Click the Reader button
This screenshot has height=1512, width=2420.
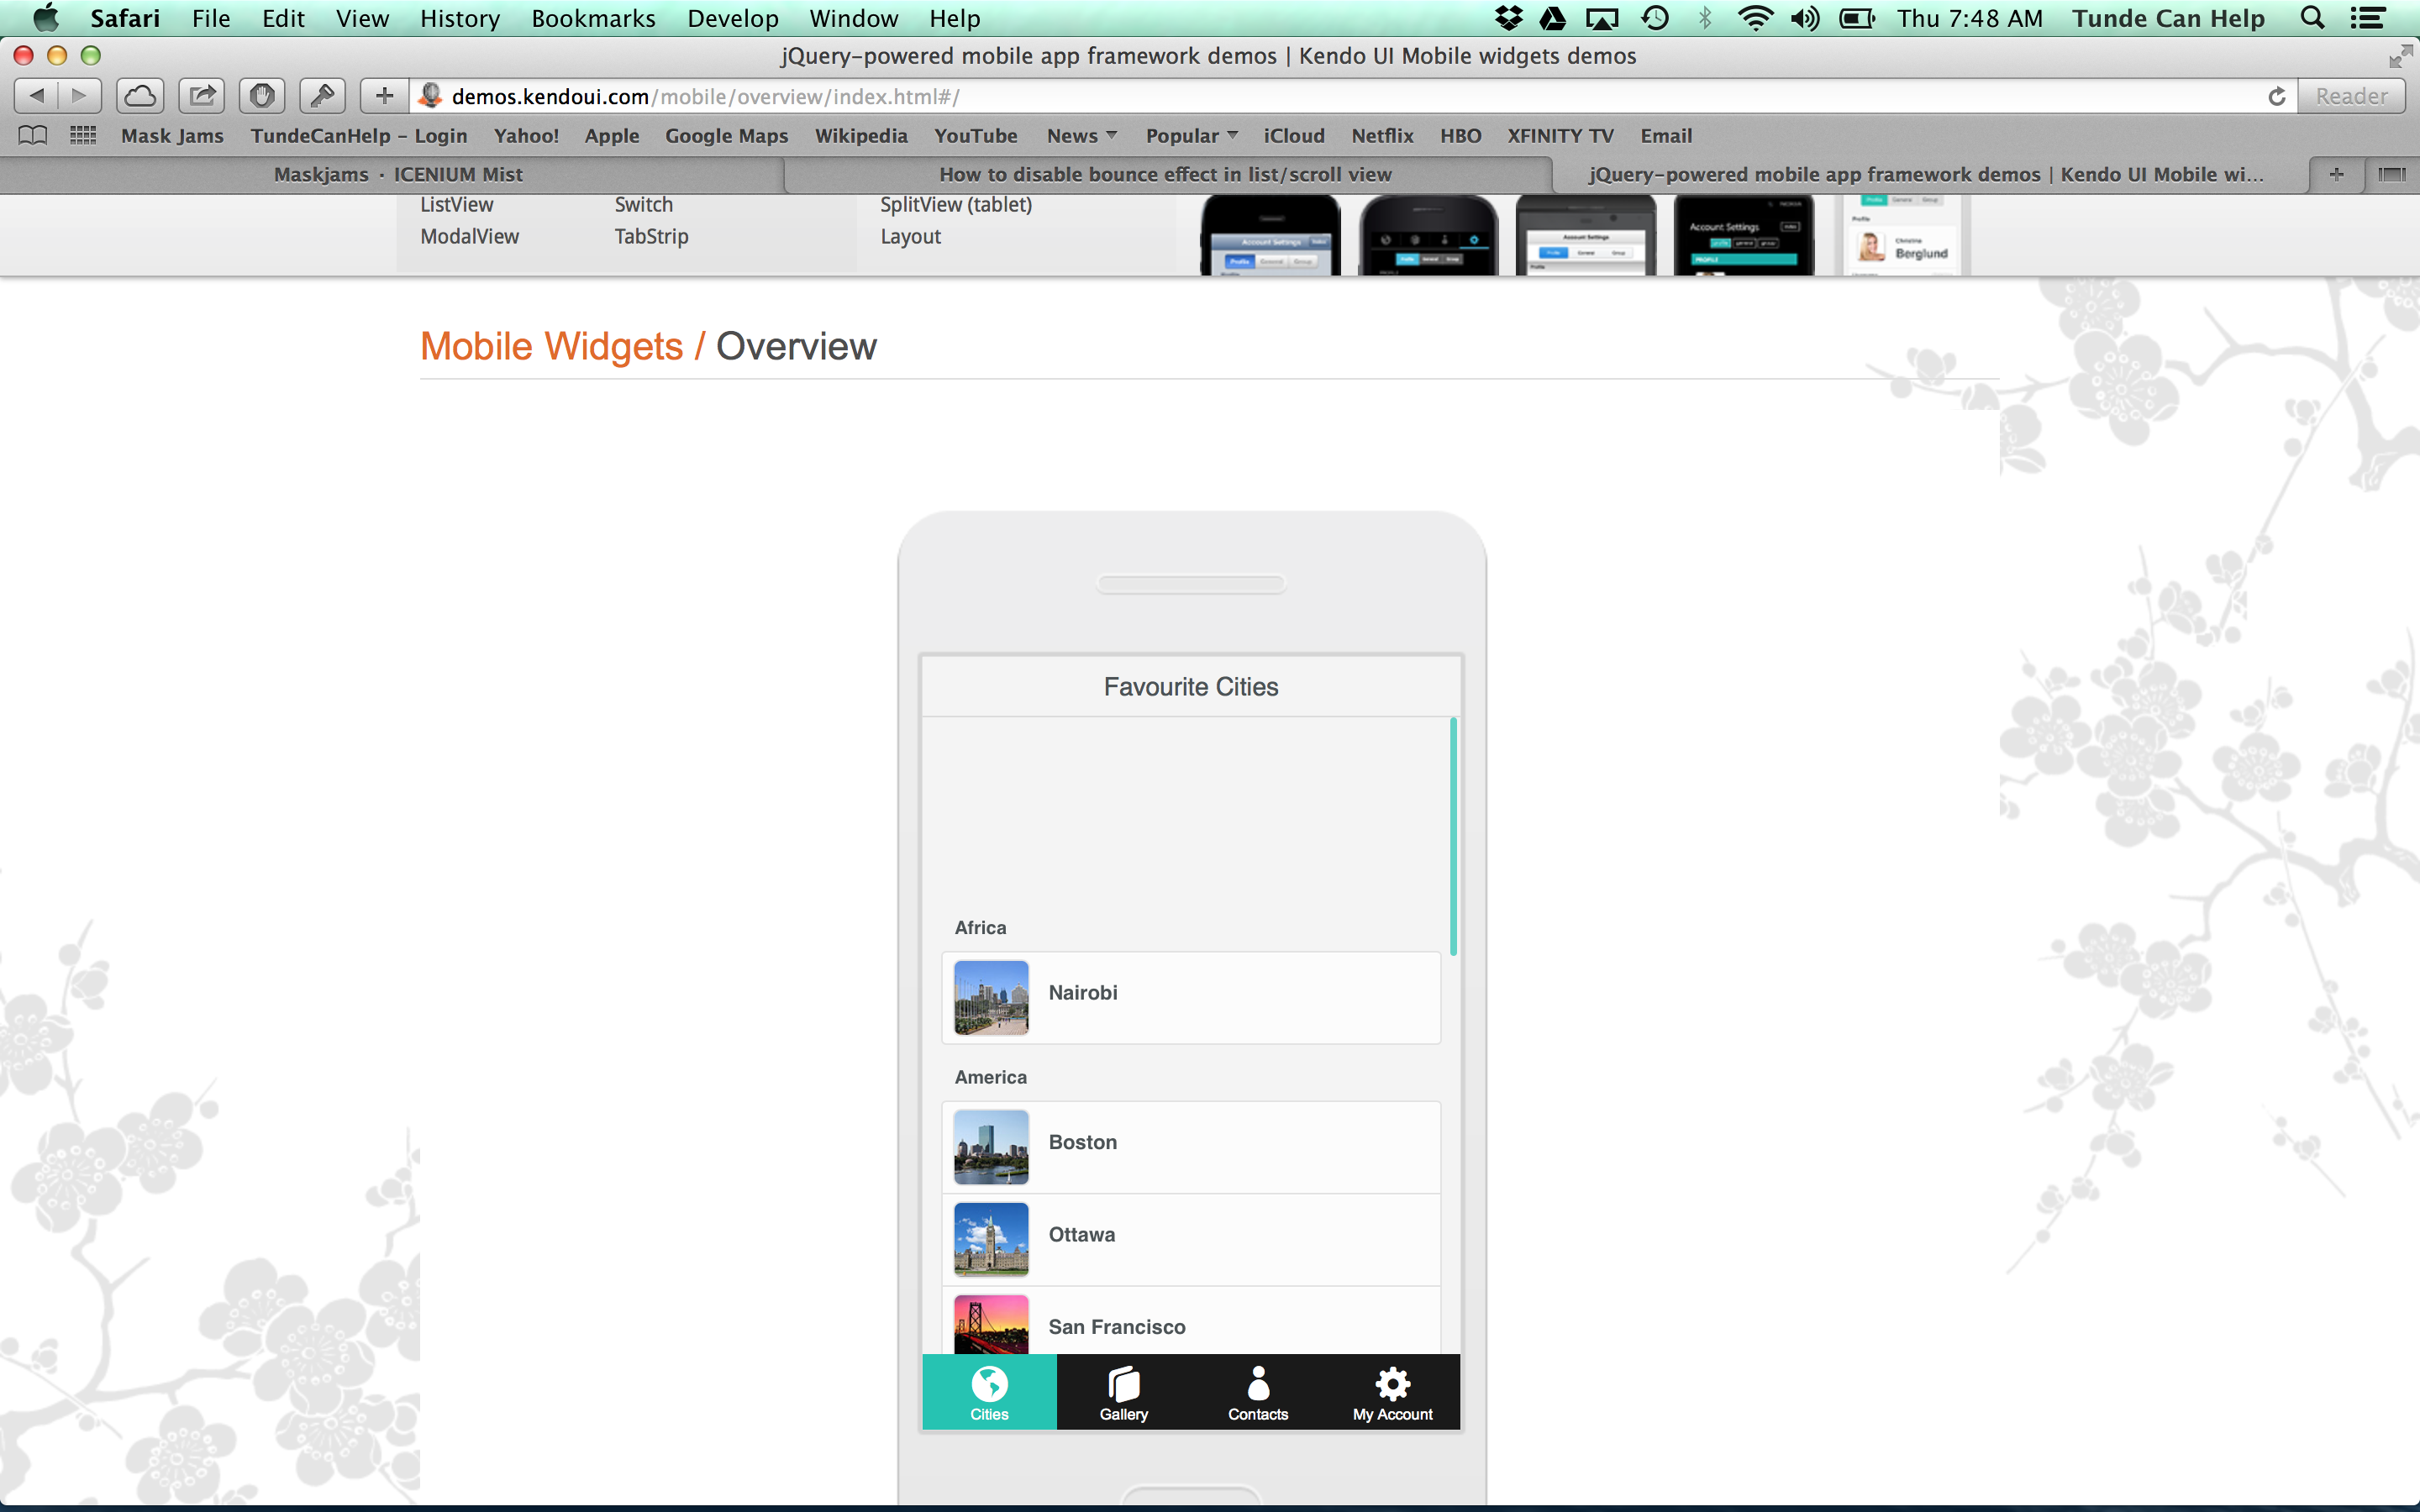tap(2350, 96)
